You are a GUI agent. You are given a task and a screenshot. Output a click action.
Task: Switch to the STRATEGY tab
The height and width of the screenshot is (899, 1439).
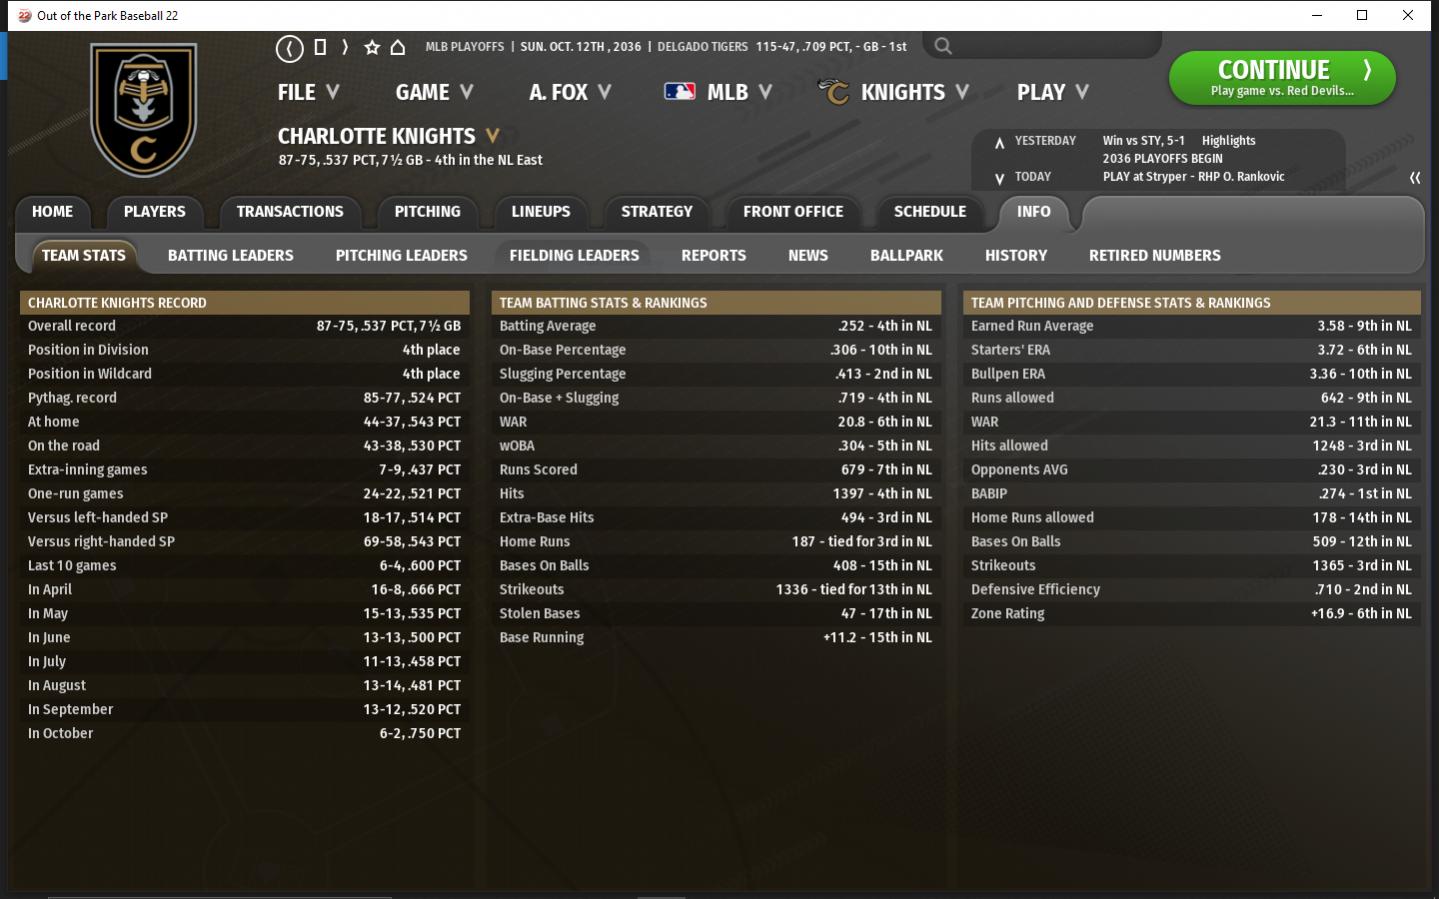point(657,212)
